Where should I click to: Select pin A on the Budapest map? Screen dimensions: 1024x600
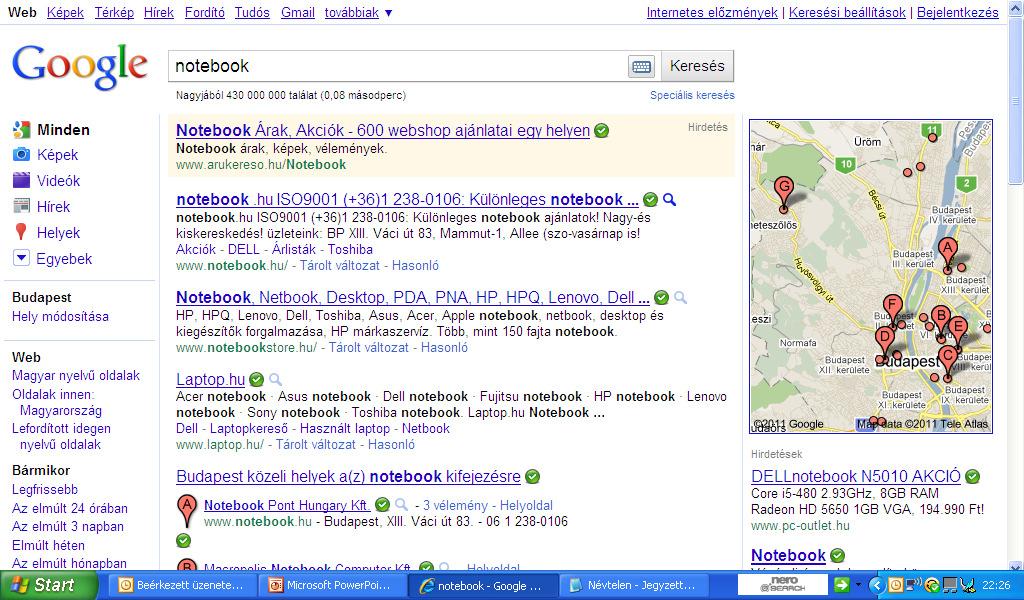[x=948, y=254]
